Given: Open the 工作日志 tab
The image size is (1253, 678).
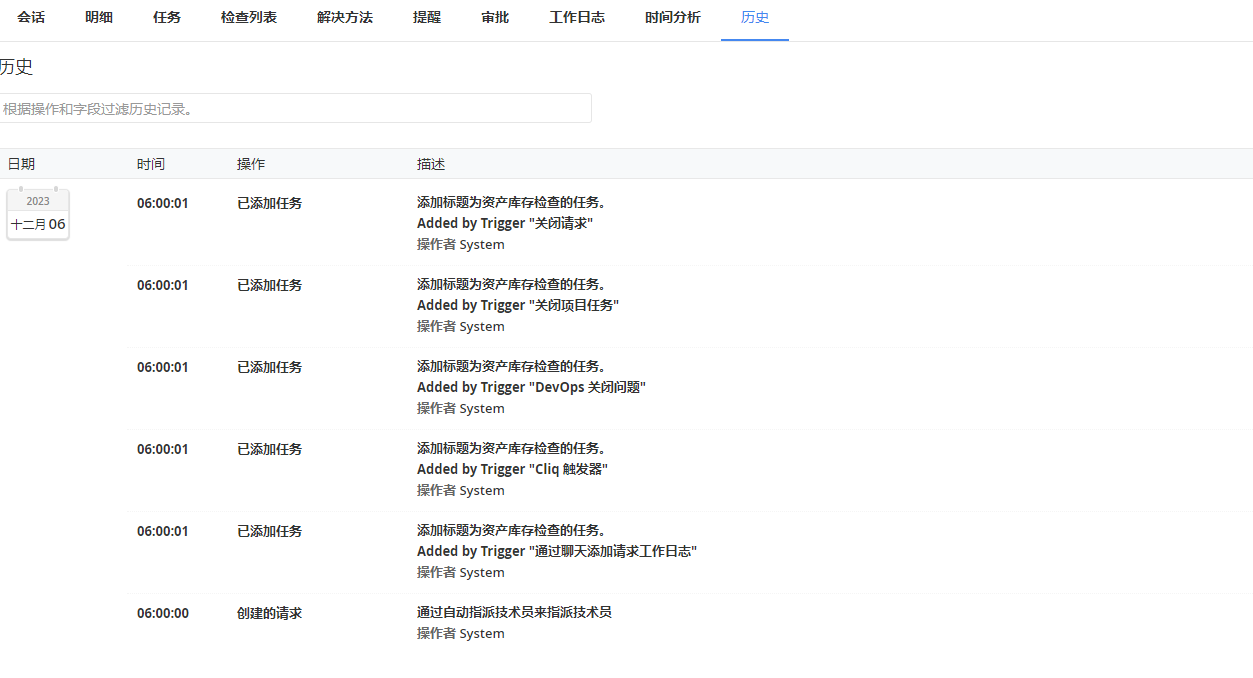Looking at the screenshot, I should (x=577, y=17).
